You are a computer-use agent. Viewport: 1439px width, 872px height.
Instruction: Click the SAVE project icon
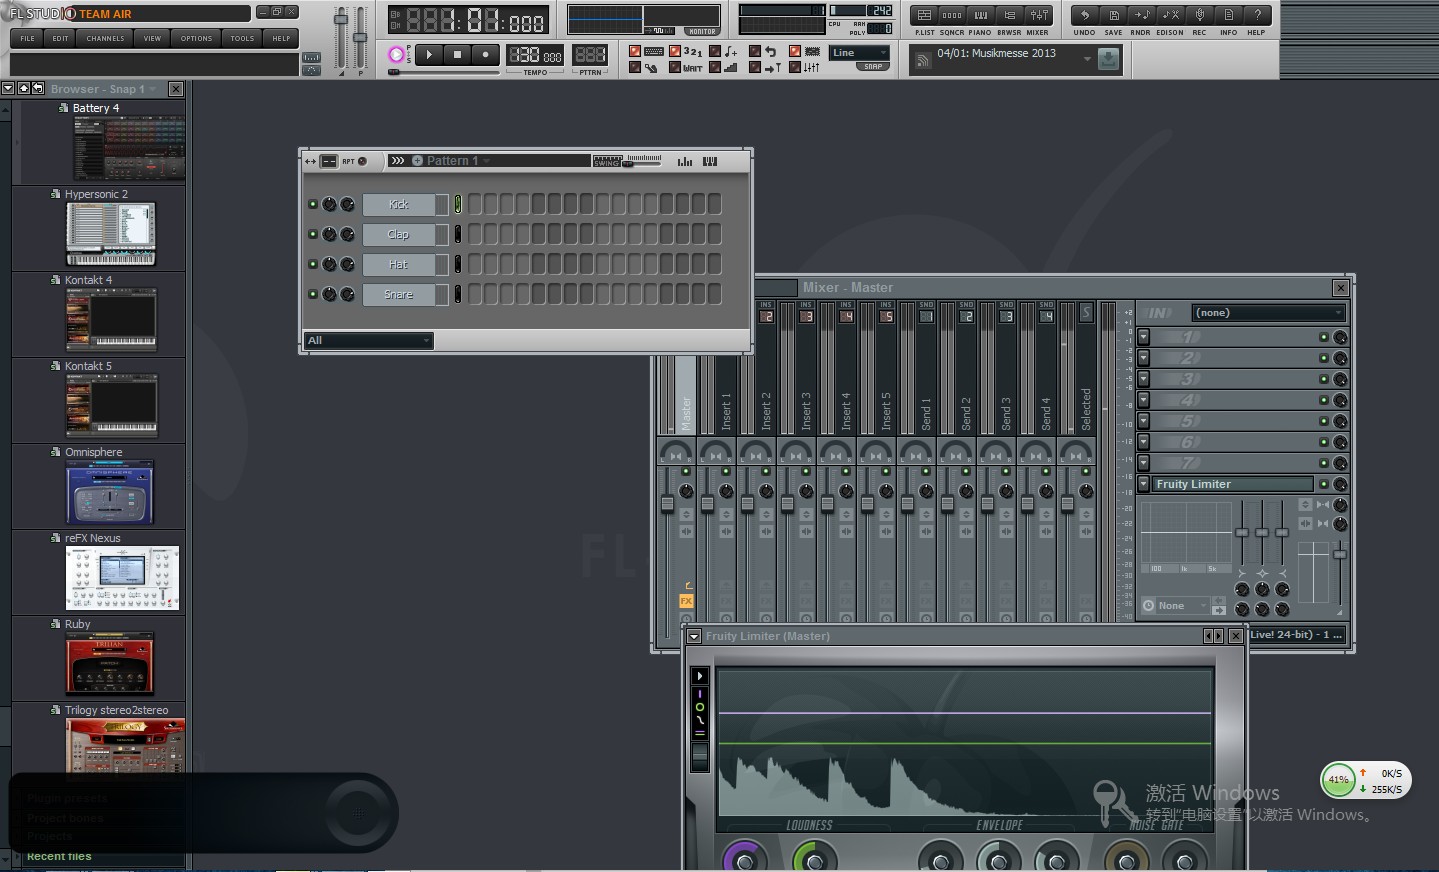(x=1113, y=15)
